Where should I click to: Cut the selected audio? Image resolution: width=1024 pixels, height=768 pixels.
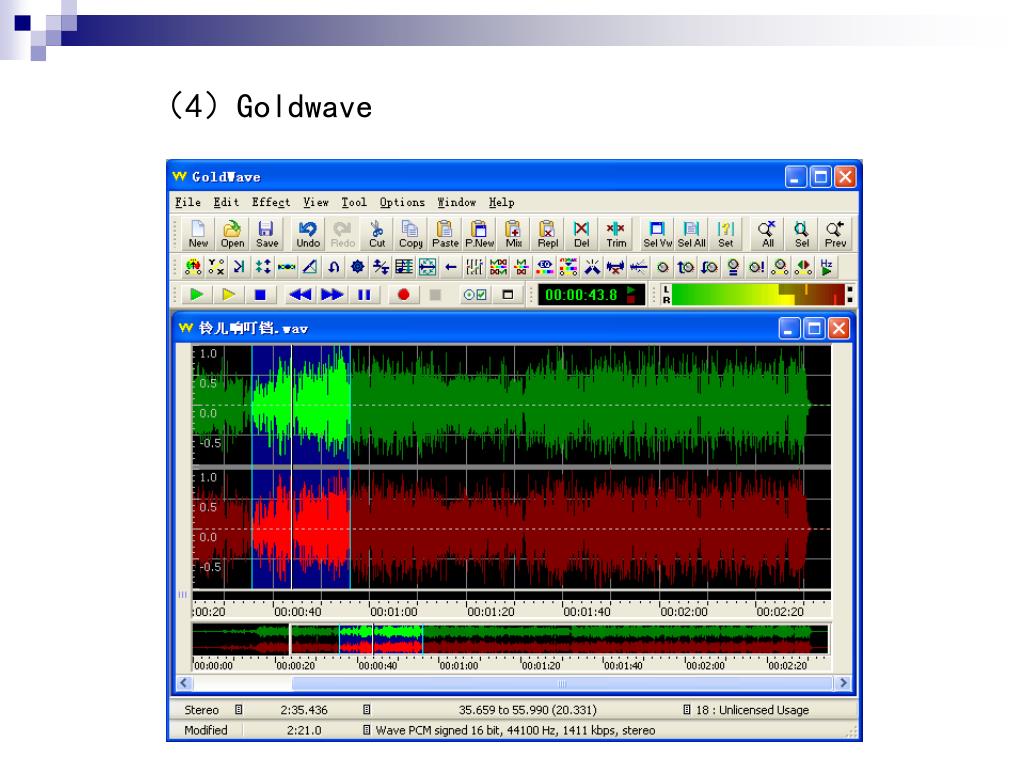[377, 234]
